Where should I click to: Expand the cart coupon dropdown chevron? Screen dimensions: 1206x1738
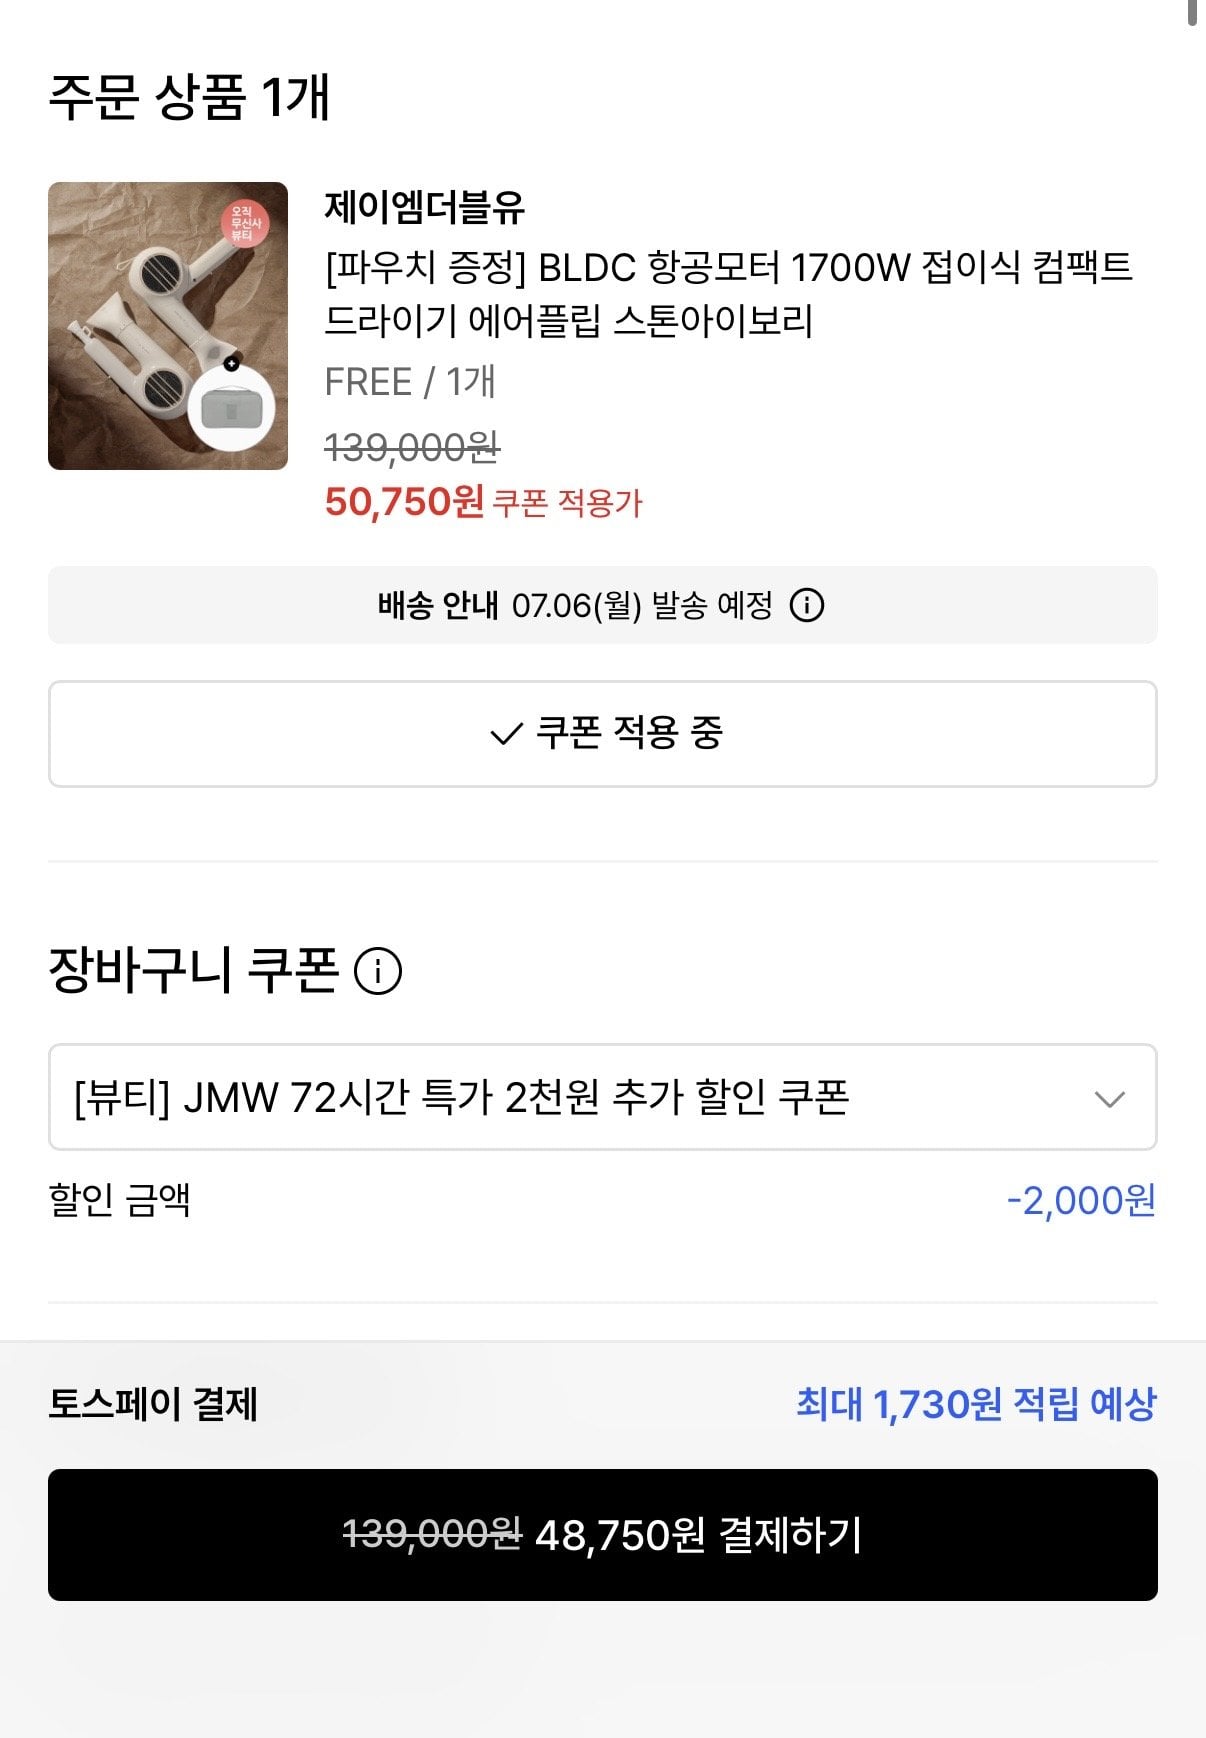coord(1109,1099)
